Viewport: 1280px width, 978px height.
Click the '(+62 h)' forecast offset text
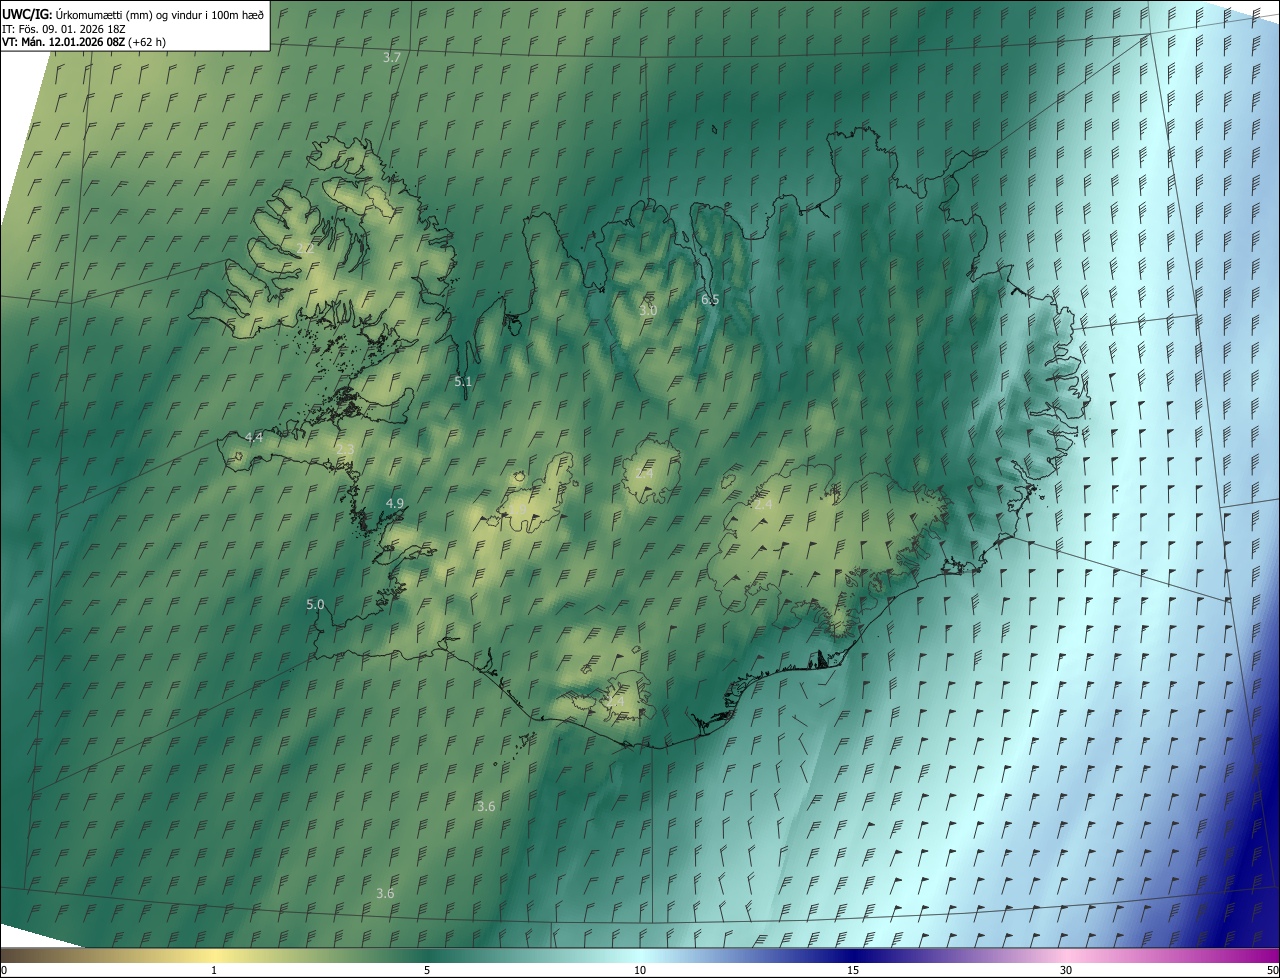[x=147, y=42]
